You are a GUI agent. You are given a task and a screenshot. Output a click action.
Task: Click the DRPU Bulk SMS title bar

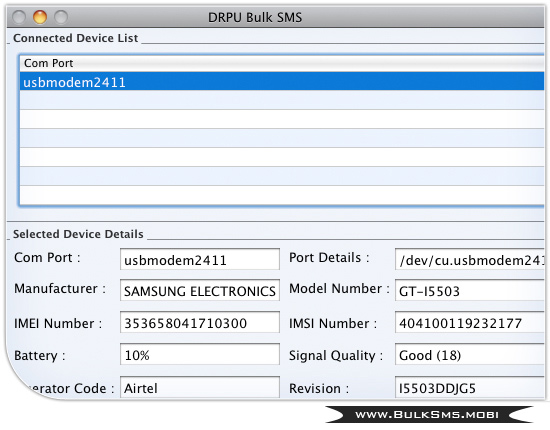pyautogui.click(x=255, y=17)
